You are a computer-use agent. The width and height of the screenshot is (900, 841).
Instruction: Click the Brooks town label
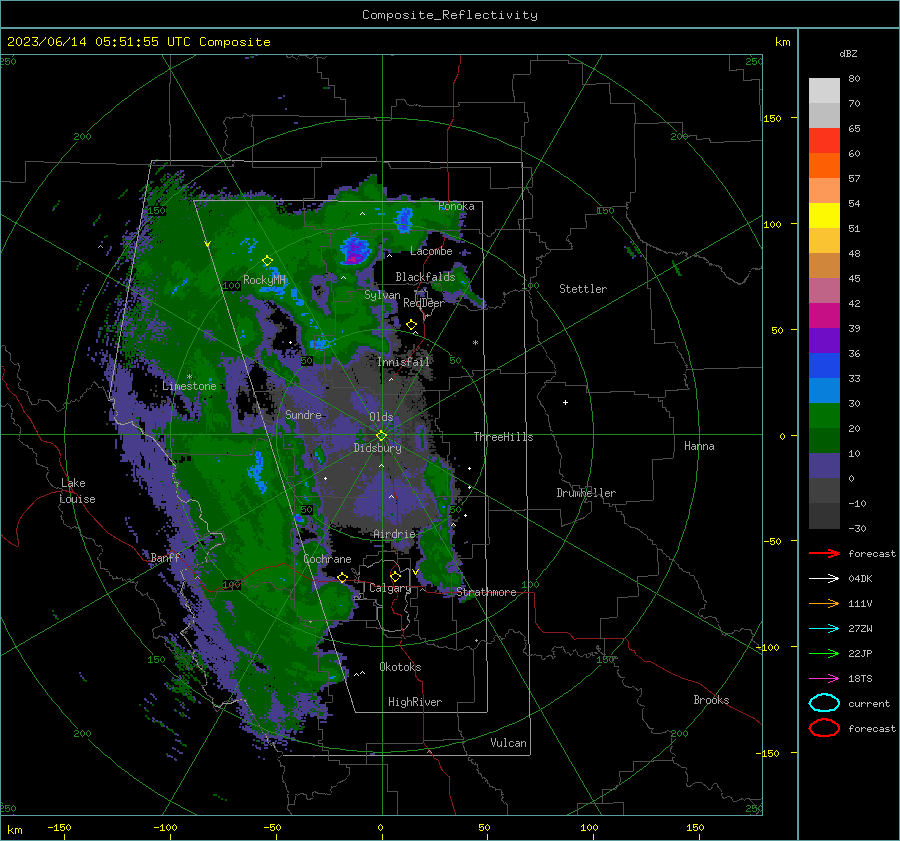pos(711,700)
